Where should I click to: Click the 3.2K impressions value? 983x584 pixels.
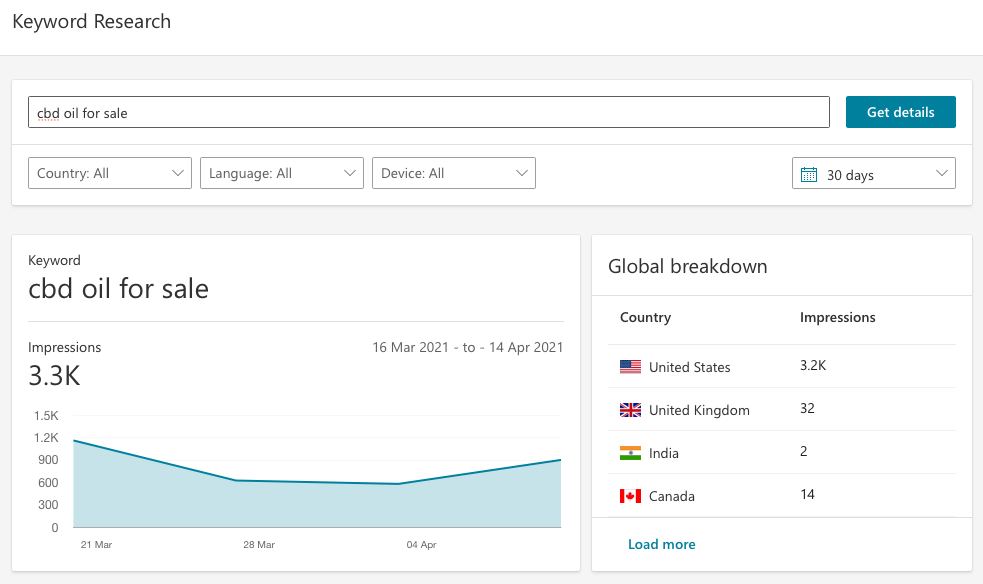[x=812, y=365]
